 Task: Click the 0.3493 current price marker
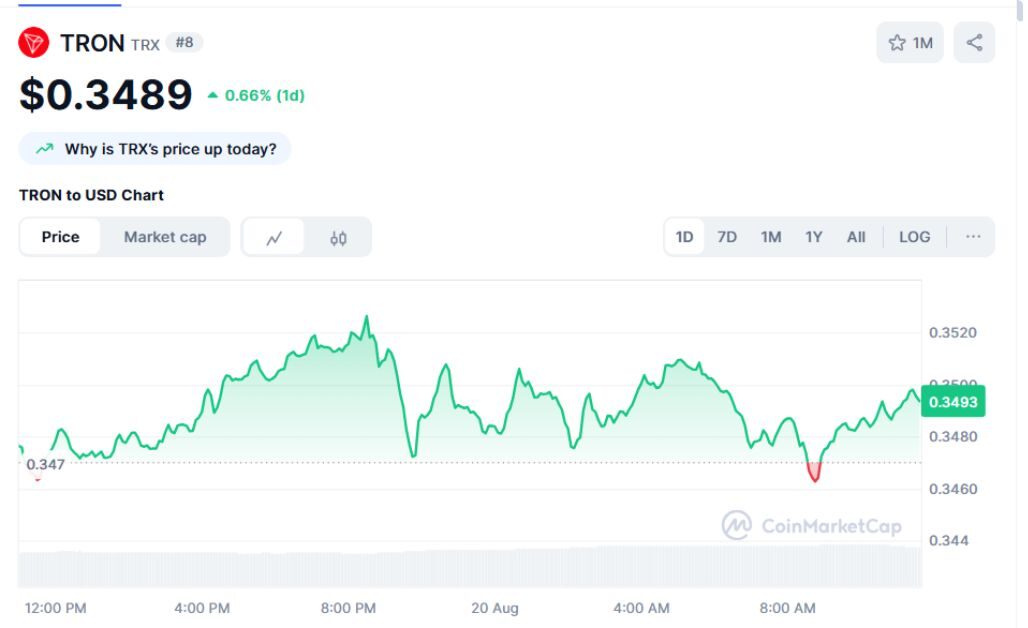click(953, 402)
